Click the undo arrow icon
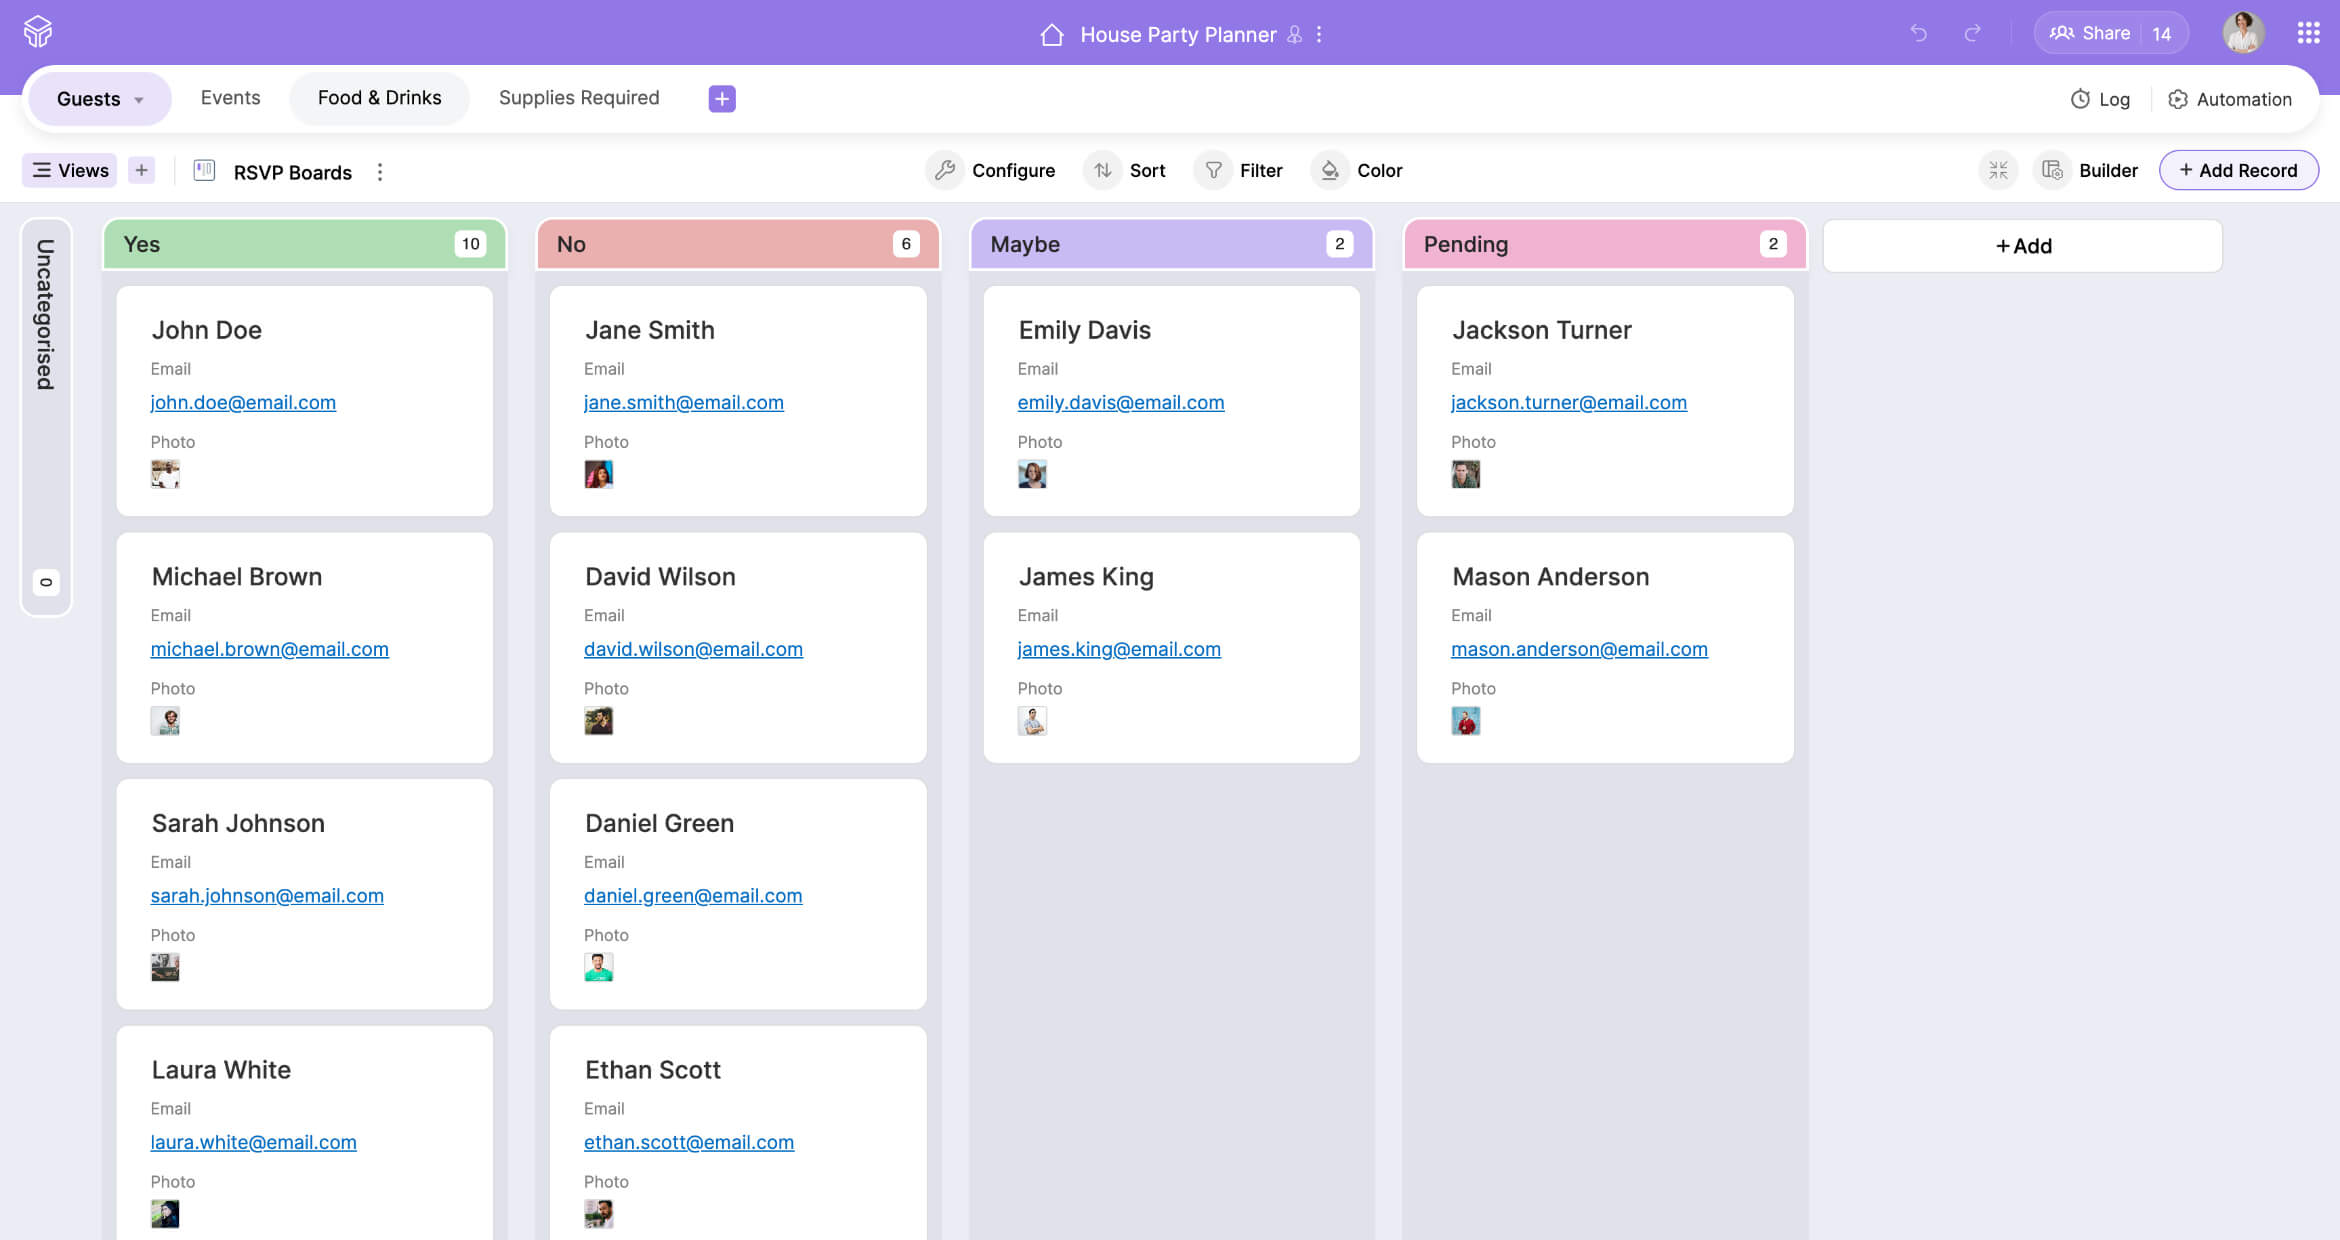This screenshot has width=2340, height=1240. [x=1918, y=33]
